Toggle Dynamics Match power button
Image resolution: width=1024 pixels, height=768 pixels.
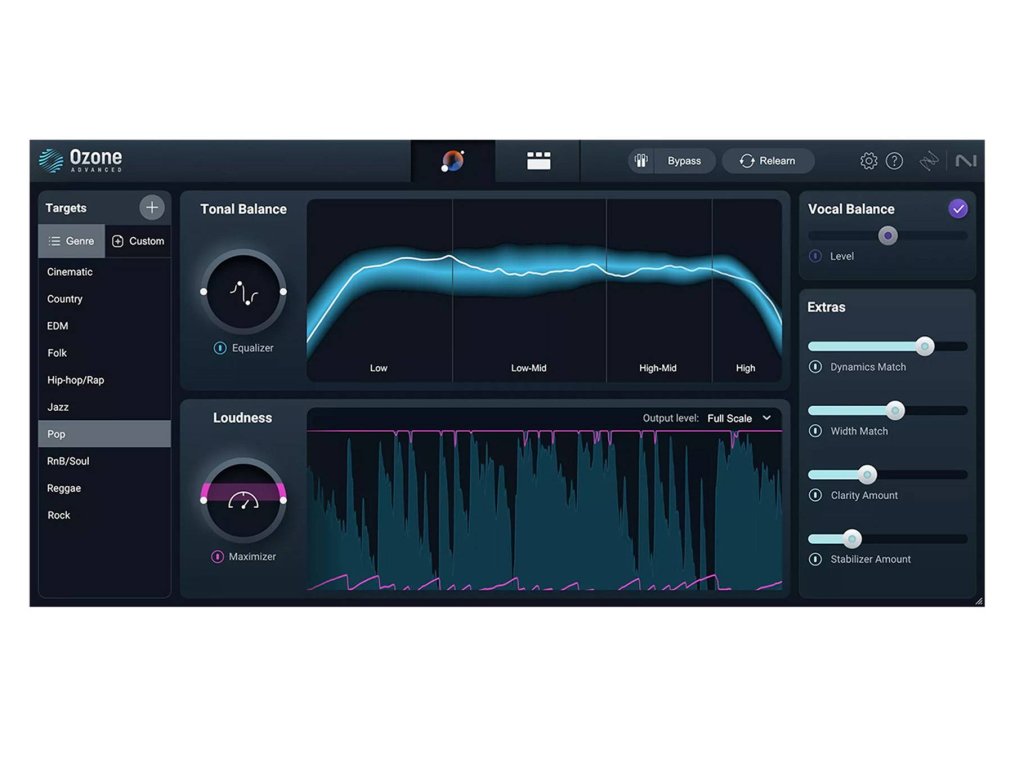tap(815, 367)
